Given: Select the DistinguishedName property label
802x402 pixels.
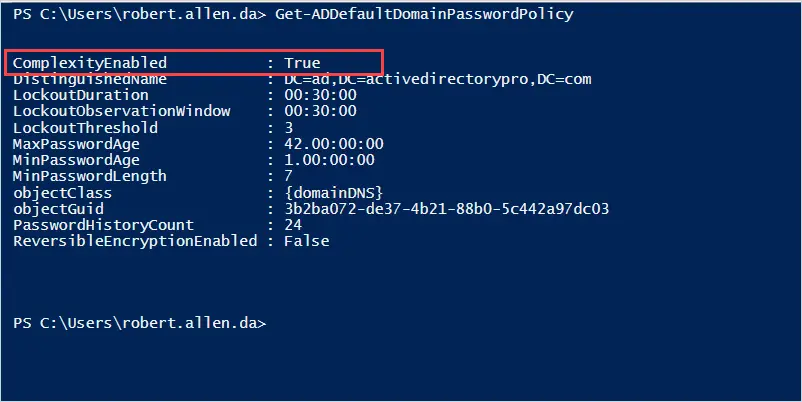Looking at the screenshot, I should 90,80.
